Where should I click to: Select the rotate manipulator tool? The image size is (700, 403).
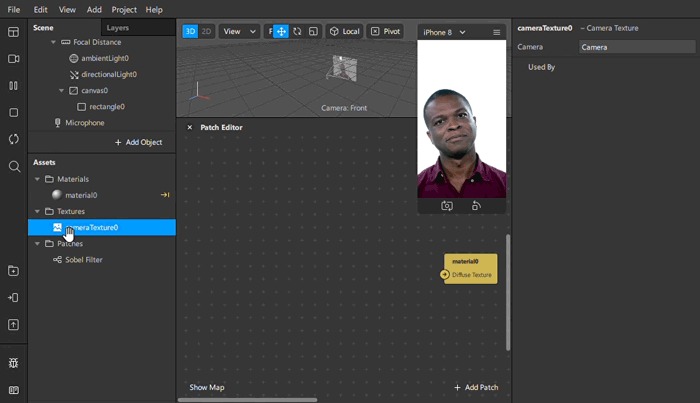point(297,32)
